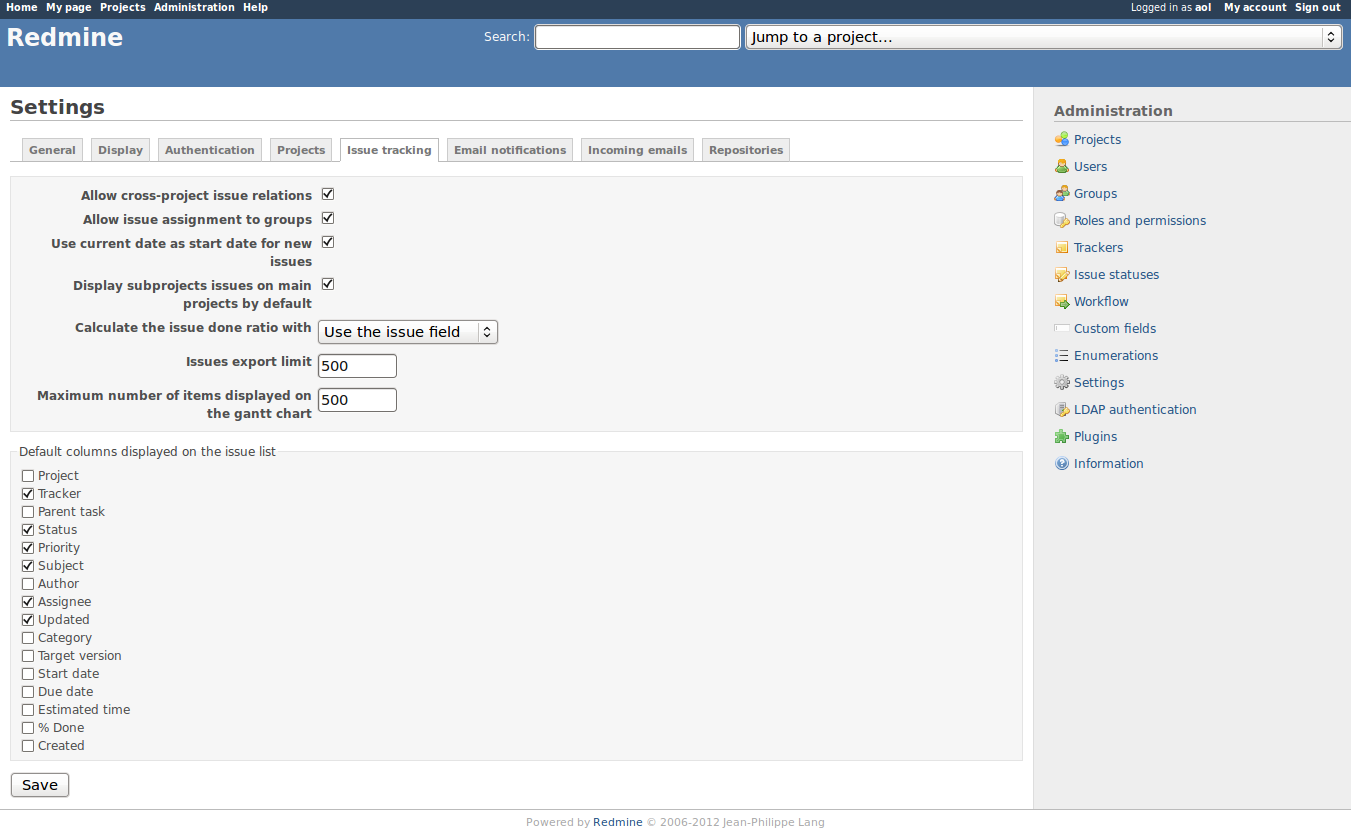Image resolution: width=1351 pixels, height=834 pixels.
Task: Open Projects in top menu bar
Action: (x=123, y=7)
